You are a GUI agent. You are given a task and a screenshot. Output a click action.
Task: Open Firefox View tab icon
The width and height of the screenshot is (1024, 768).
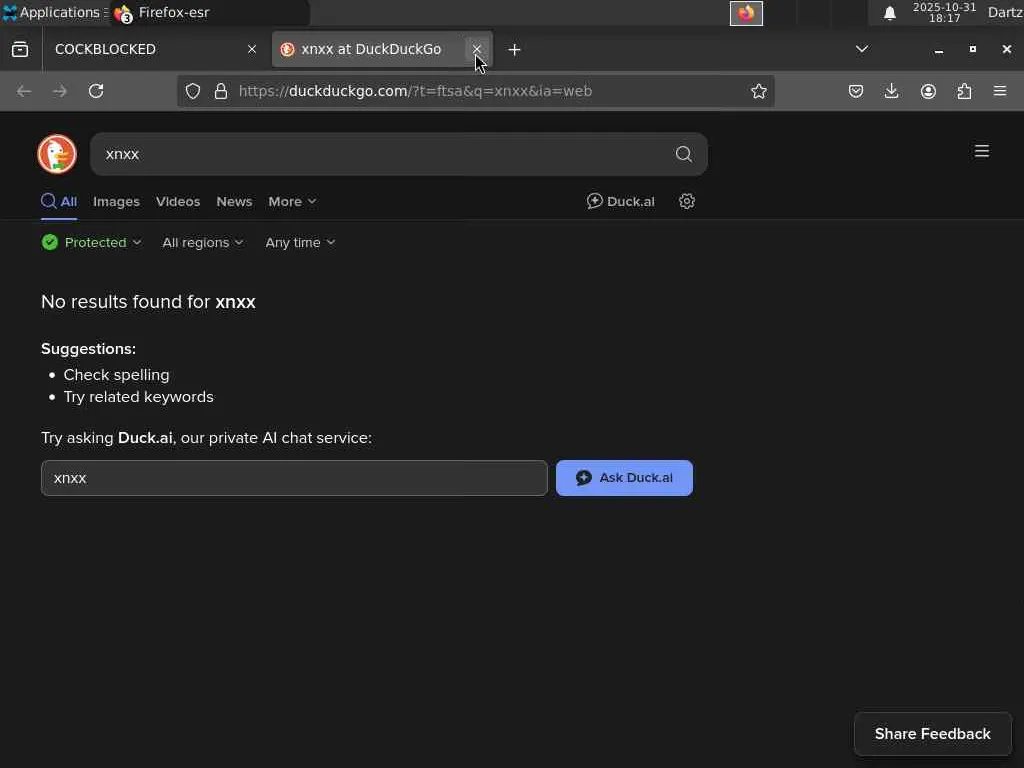[x=20, y=49]
